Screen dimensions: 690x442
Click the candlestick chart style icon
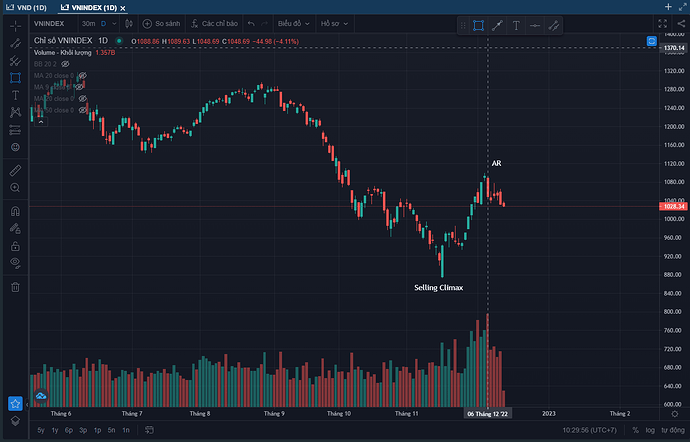point(129,22)
